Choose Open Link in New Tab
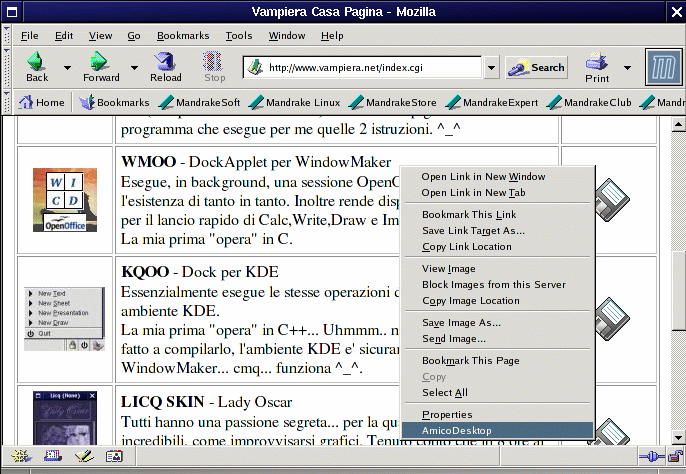 497,193
